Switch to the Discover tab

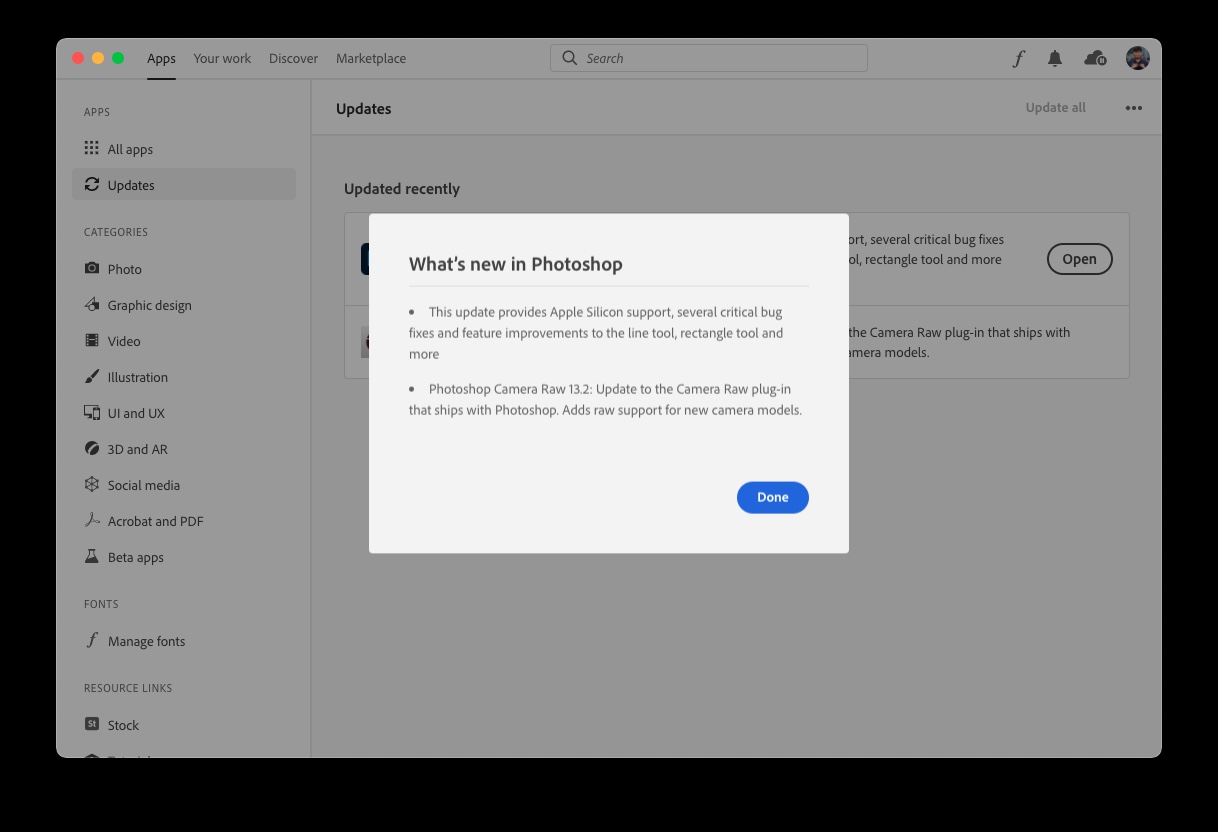293,59
